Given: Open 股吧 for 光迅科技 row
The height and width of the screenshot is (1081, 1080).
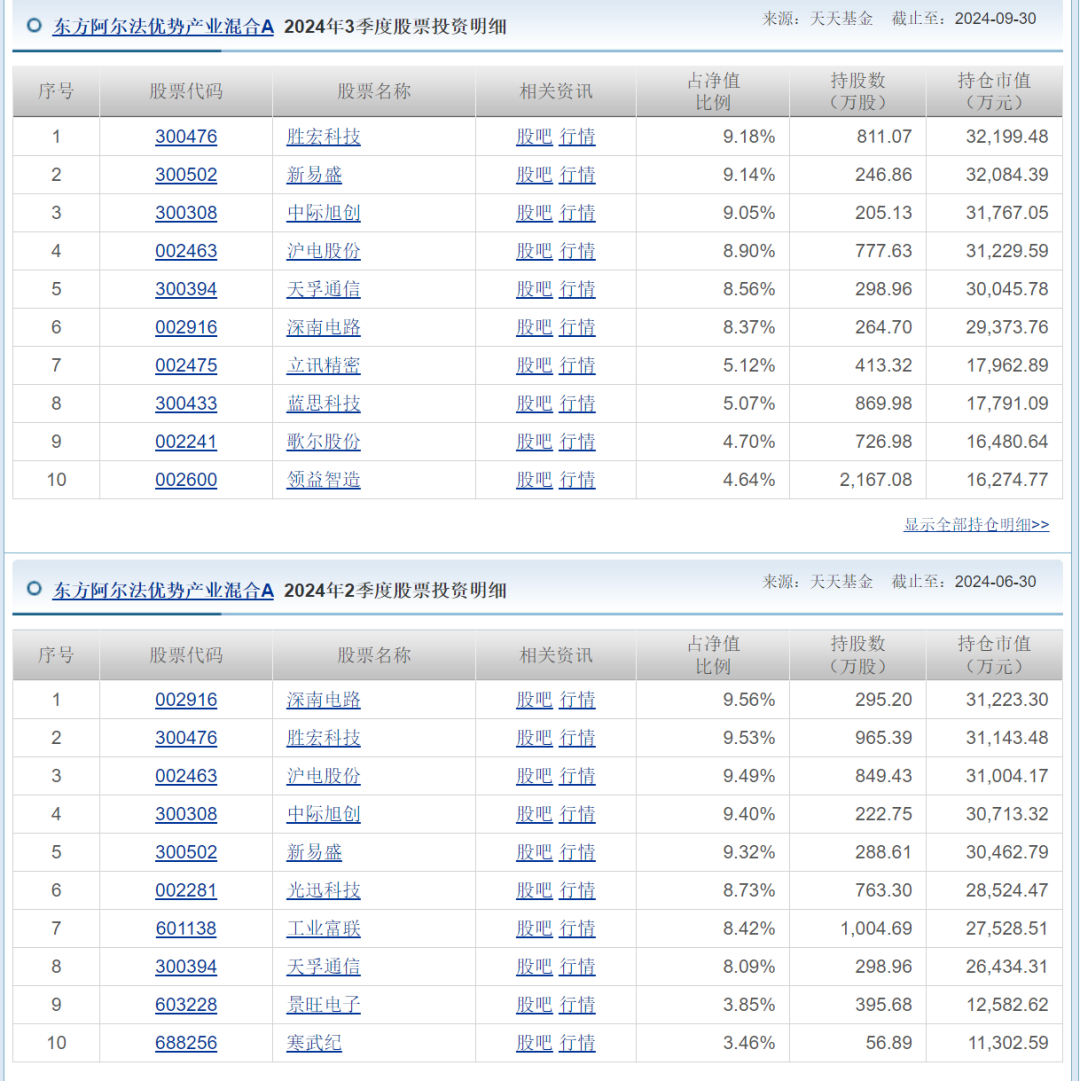Looking at the screenshot, I should [534, 890].
